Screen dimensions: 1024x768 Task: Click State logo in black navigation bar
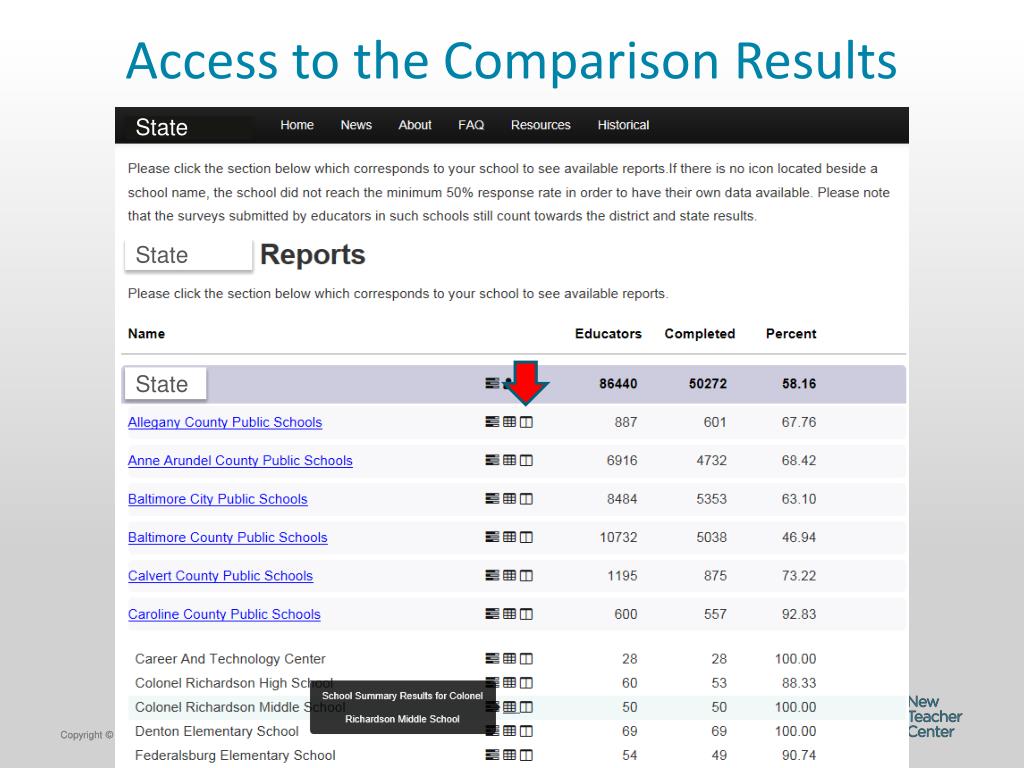pos(161,127)
